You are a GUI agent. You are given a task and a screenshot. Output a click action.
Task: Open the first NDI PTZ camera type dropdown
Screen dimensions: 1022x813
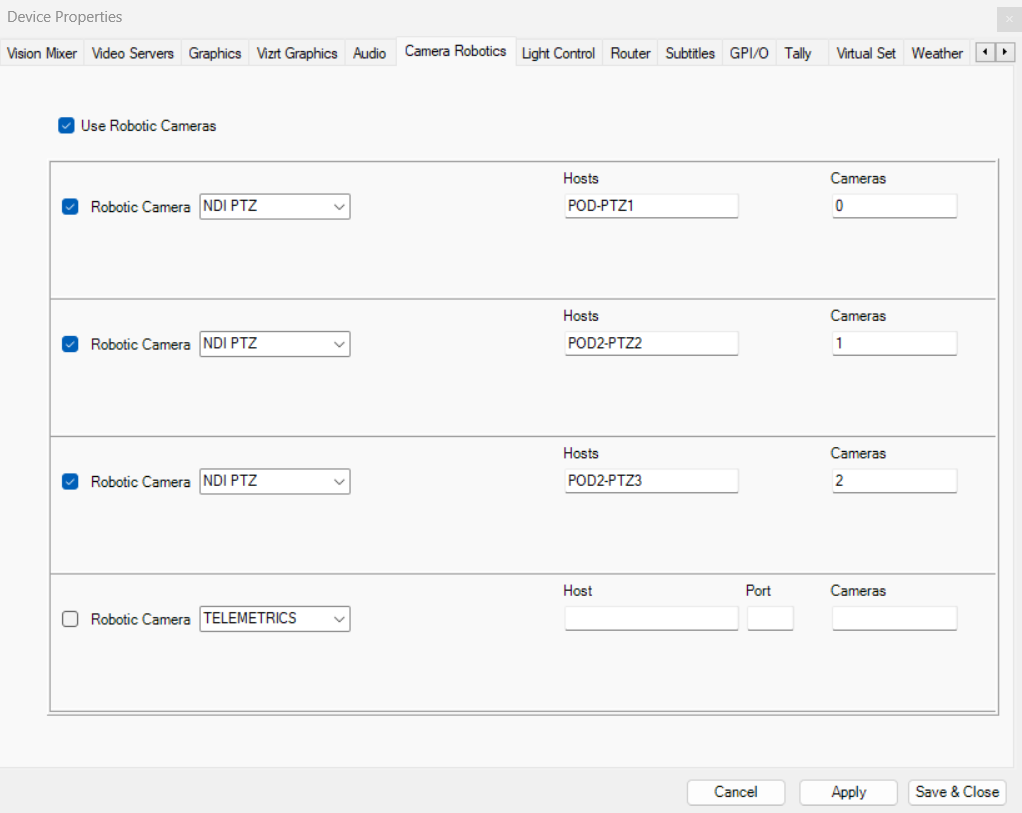pyautogui.click(x=275, y=207)
